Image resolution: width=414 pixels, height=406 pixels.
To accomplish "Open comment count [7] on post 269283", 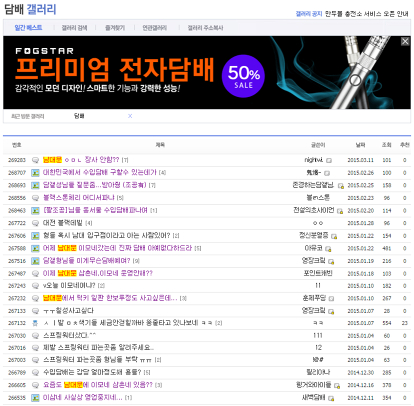I will [125, 160].
